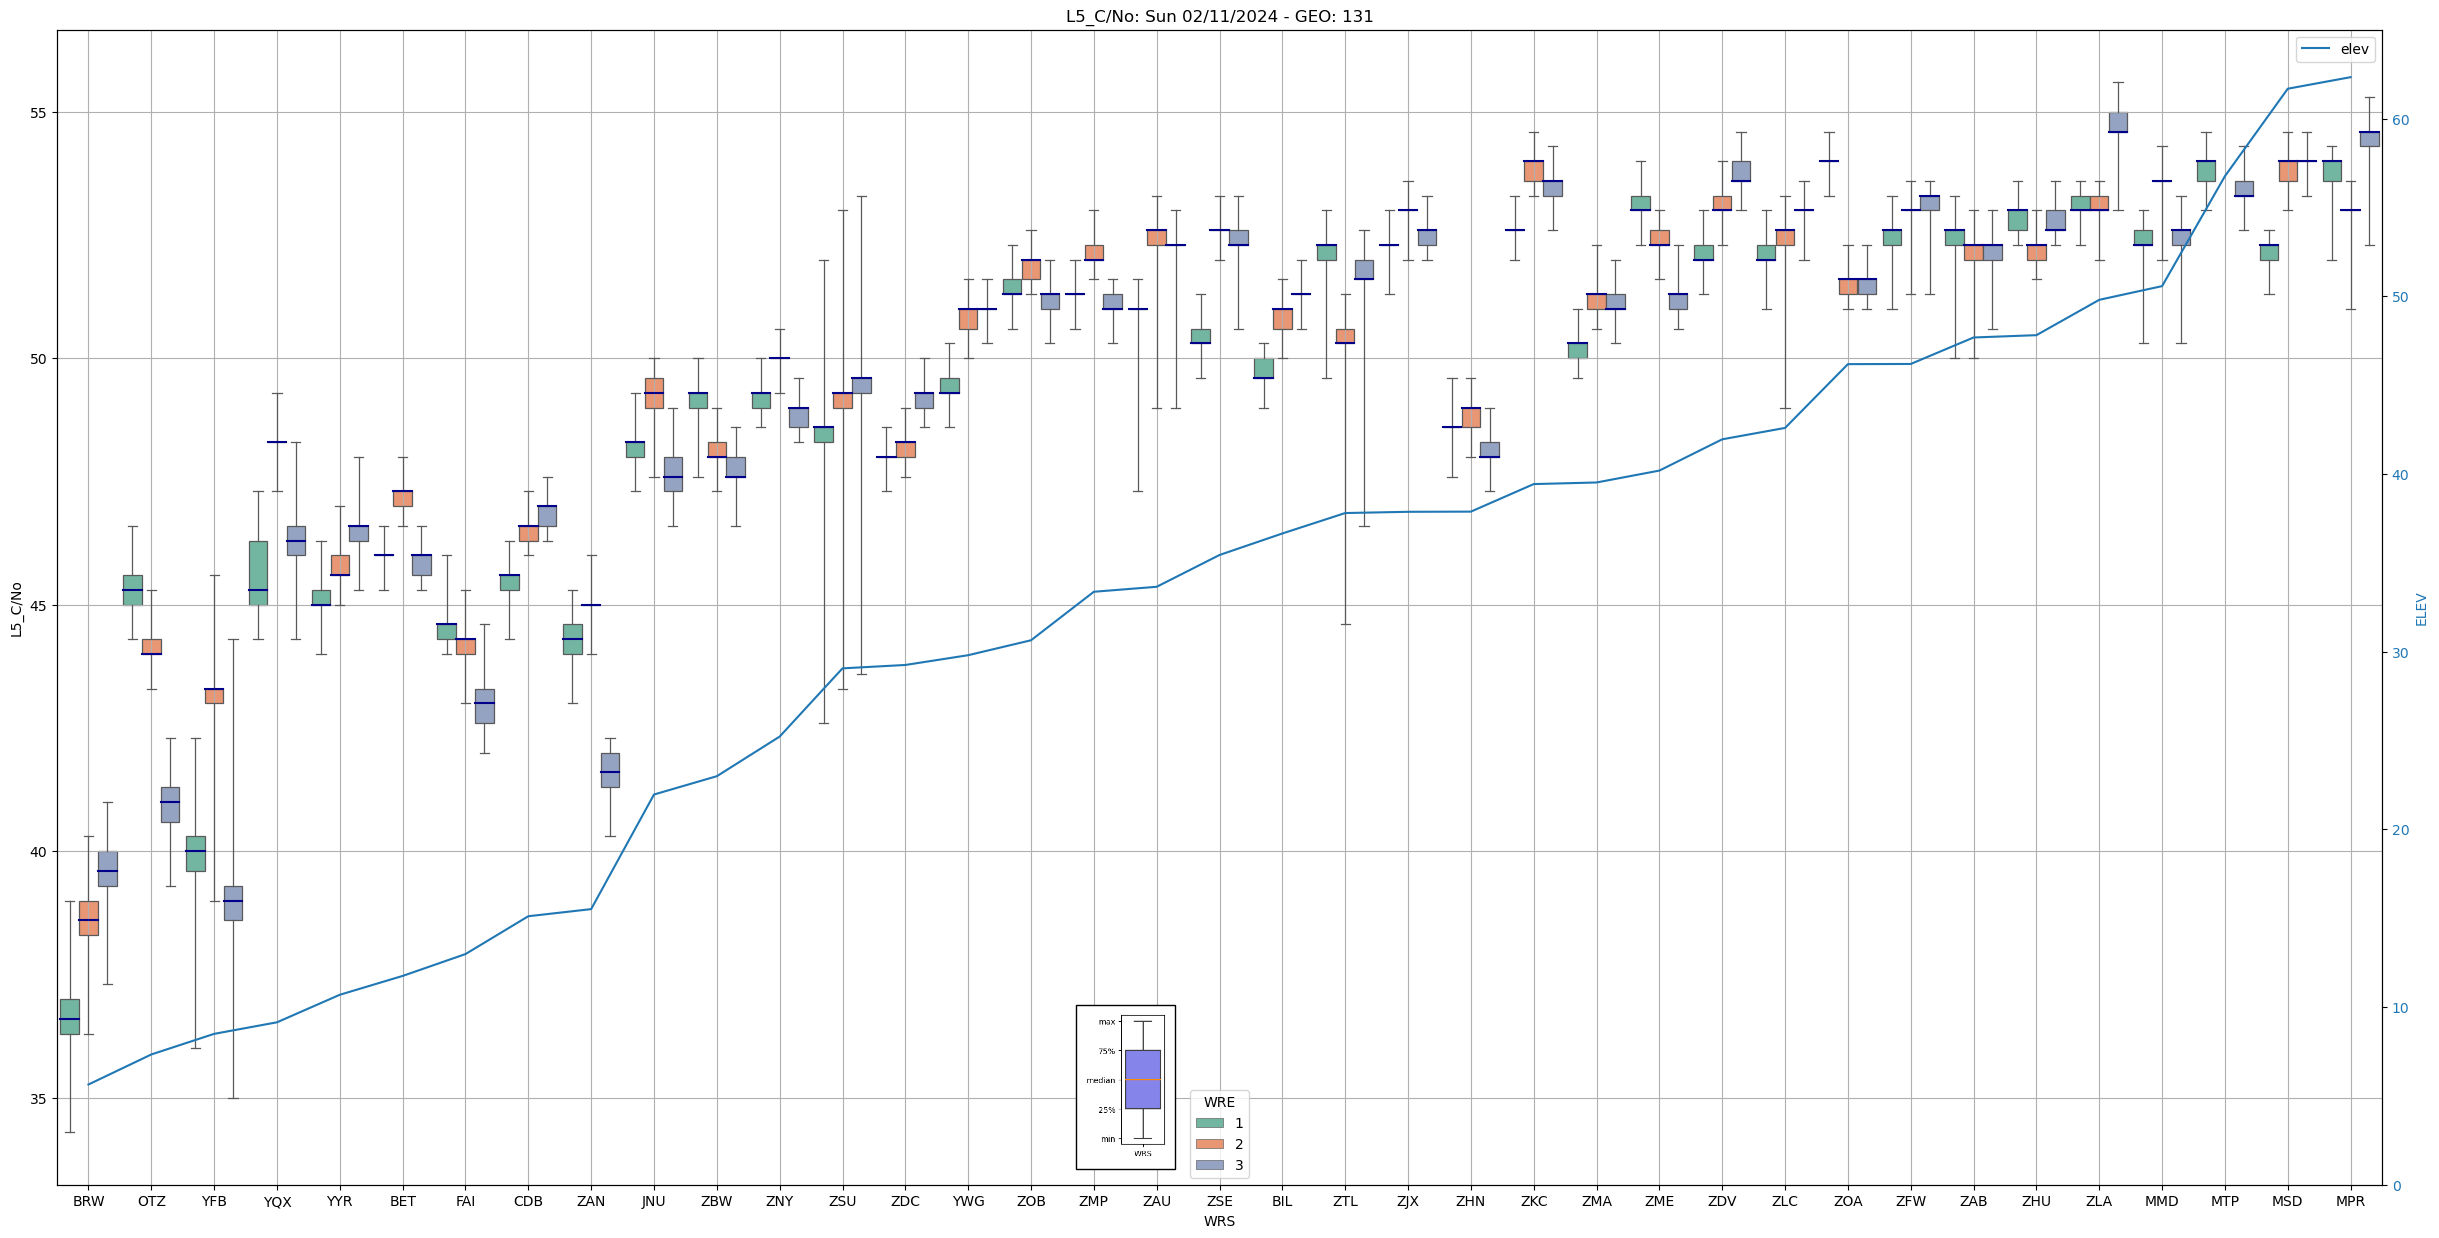The image size is (2439, 1238).
Task: Click the ZKC station tick label
Action: (x=1533, y=1202)
